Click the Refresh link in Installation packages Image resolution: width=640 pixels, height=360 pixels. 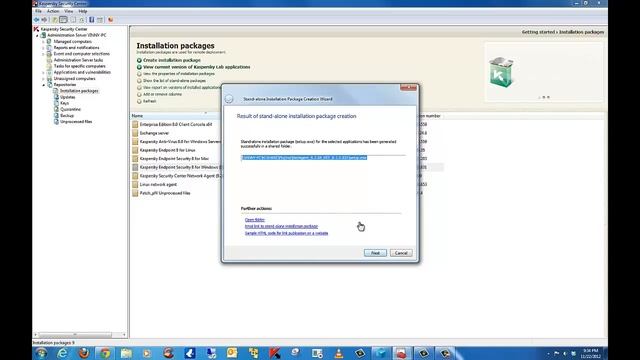149,101
